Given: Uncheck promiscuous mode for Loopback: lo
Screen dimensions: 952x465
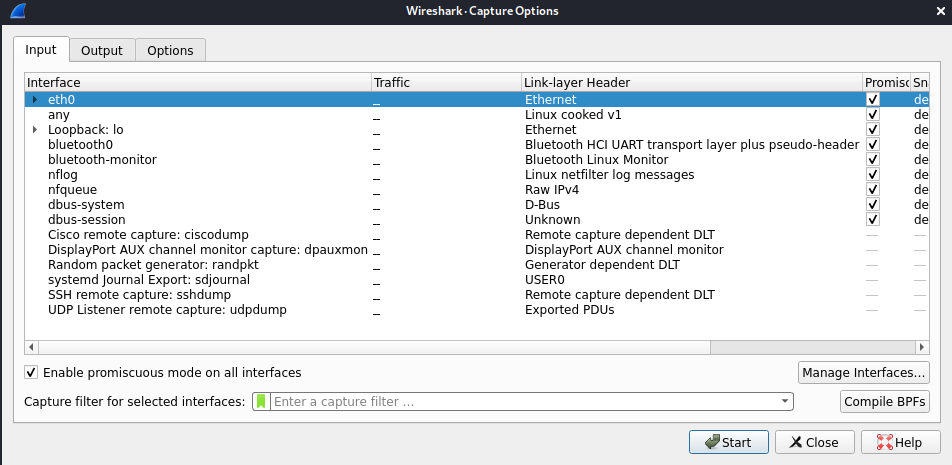Looking at the screenshot, I should pos(872,129).
